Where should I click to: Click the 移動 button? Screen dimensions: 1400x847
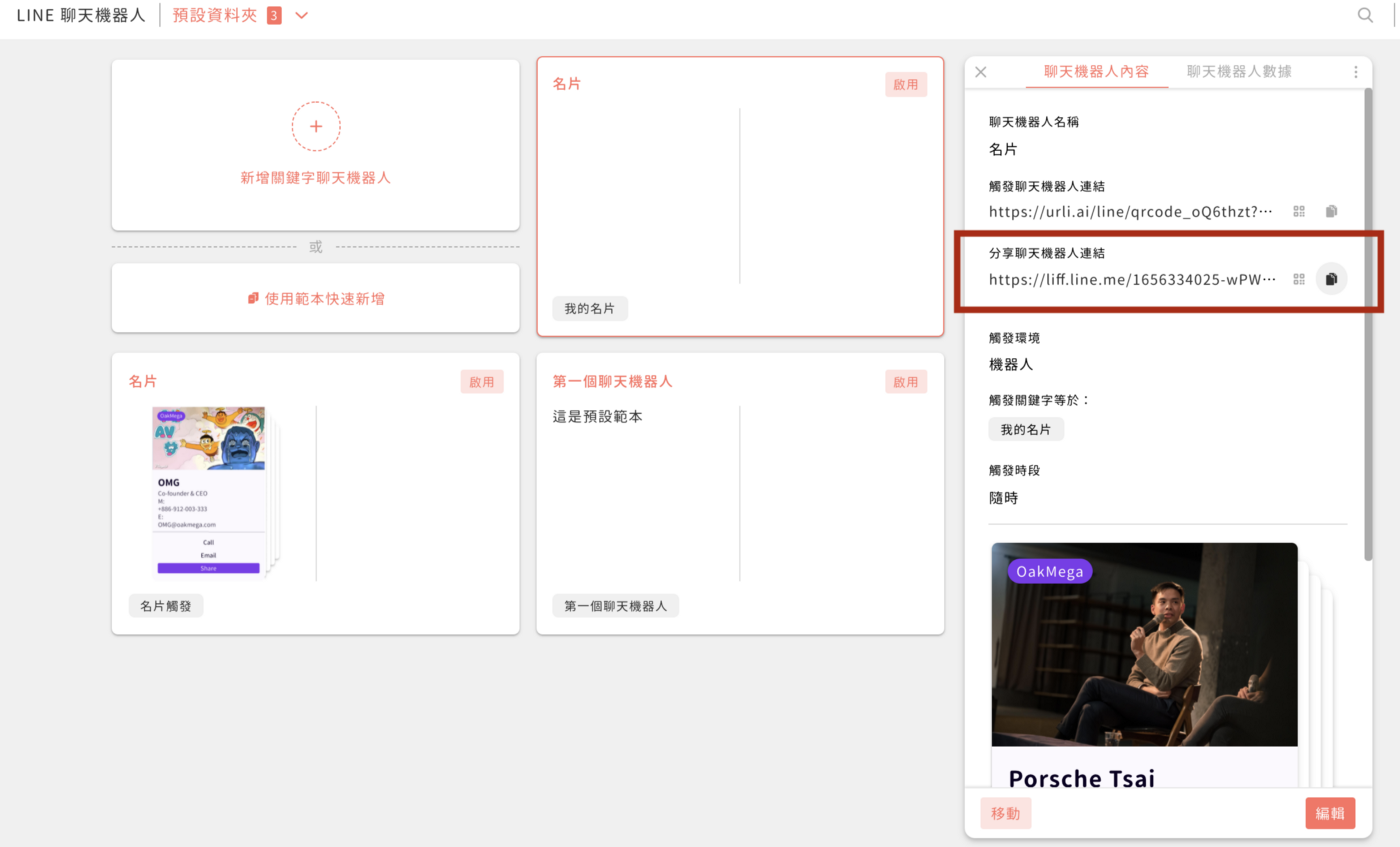[x=1006, y=813]
